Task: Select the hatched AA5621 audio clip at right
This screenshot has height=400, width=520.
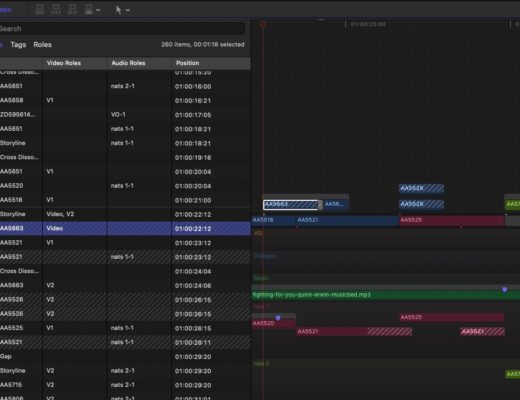Action: click(482, 331)
